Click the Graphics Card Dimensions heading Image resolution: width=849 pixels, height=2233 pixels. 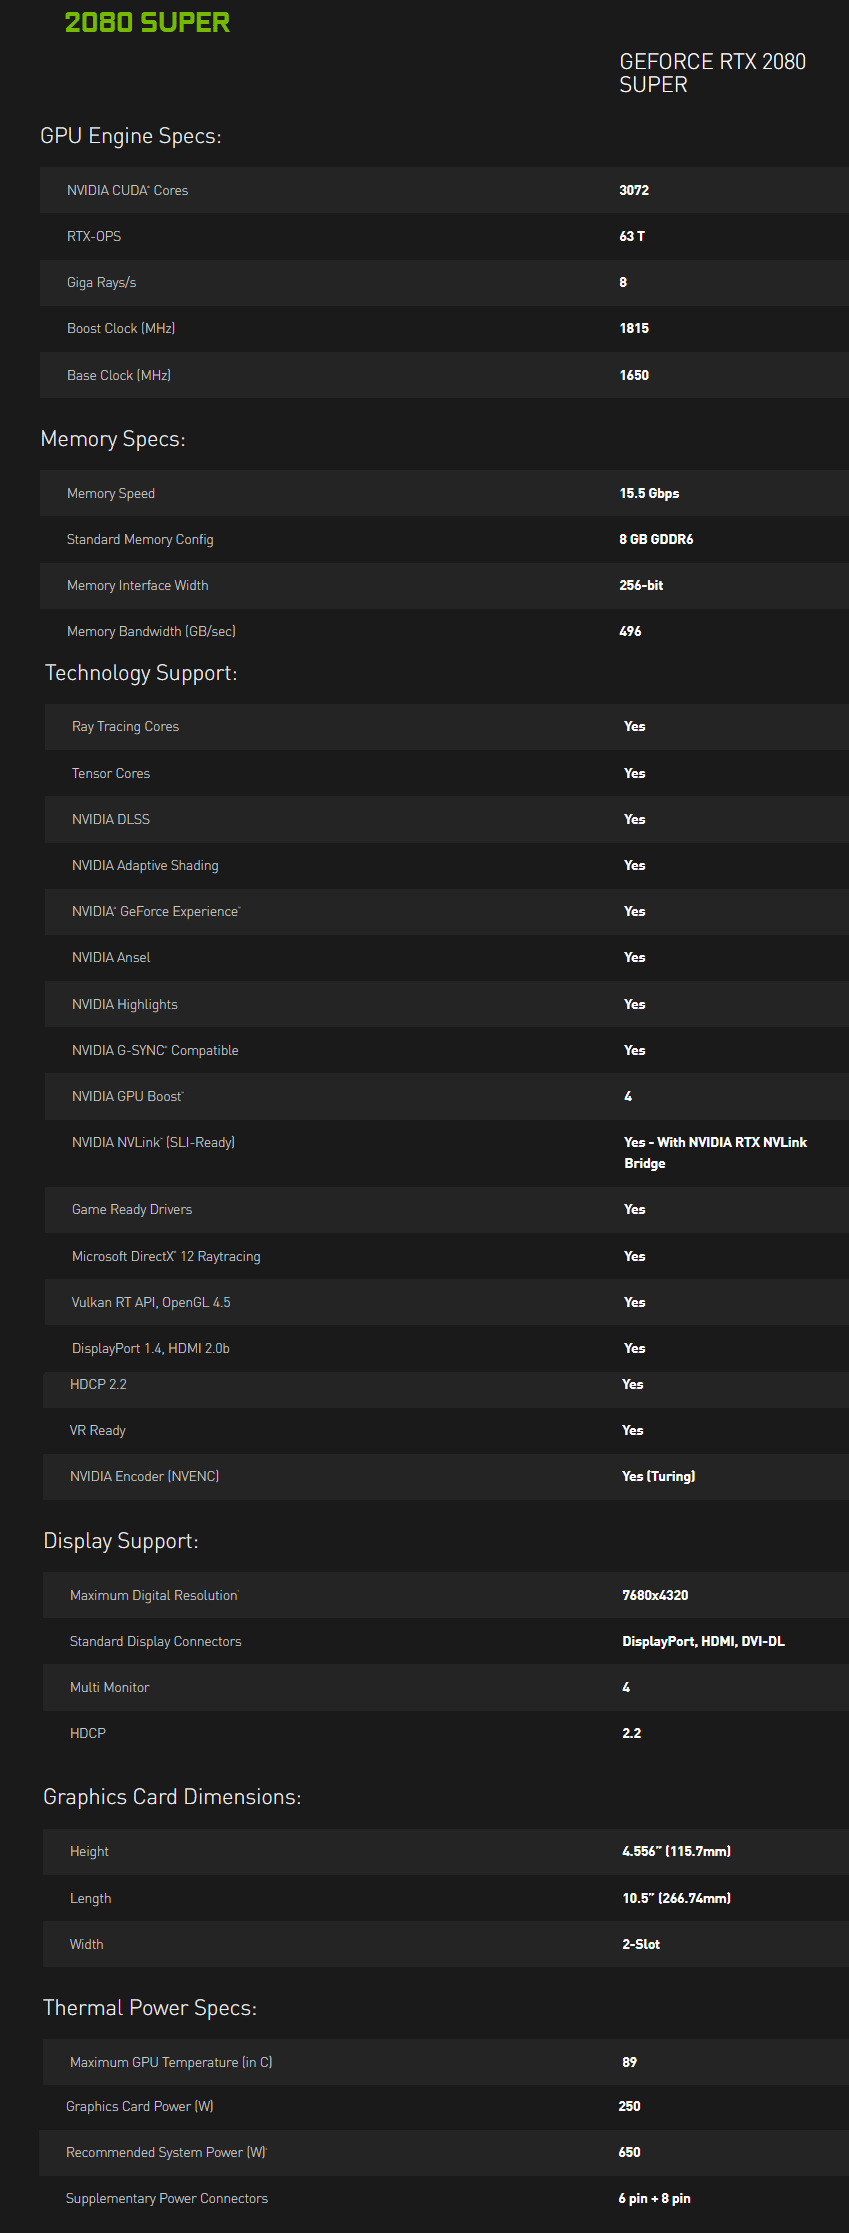(172, 1797)
